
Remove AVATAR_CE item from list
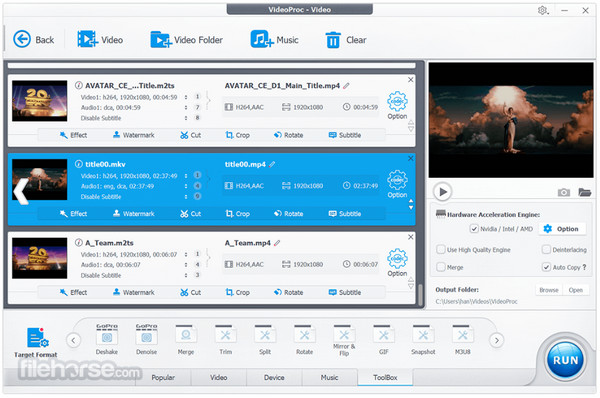pyautogui.click(x=411, y=80)
